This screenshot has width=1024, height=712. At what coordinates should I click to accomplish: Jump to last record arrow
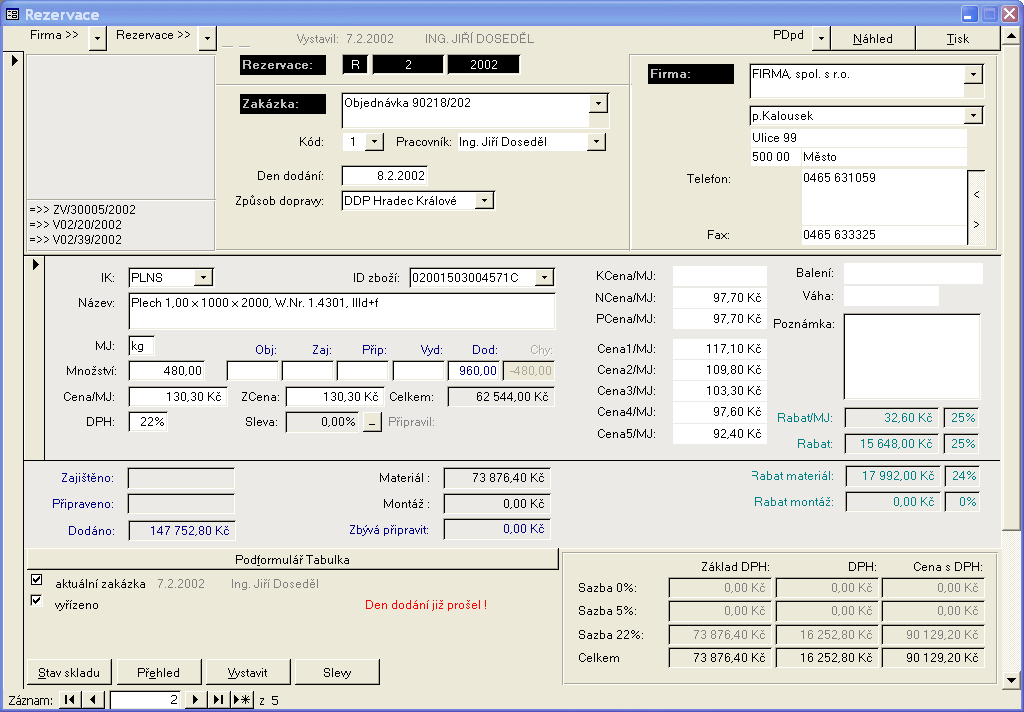[x=218, y=700]
